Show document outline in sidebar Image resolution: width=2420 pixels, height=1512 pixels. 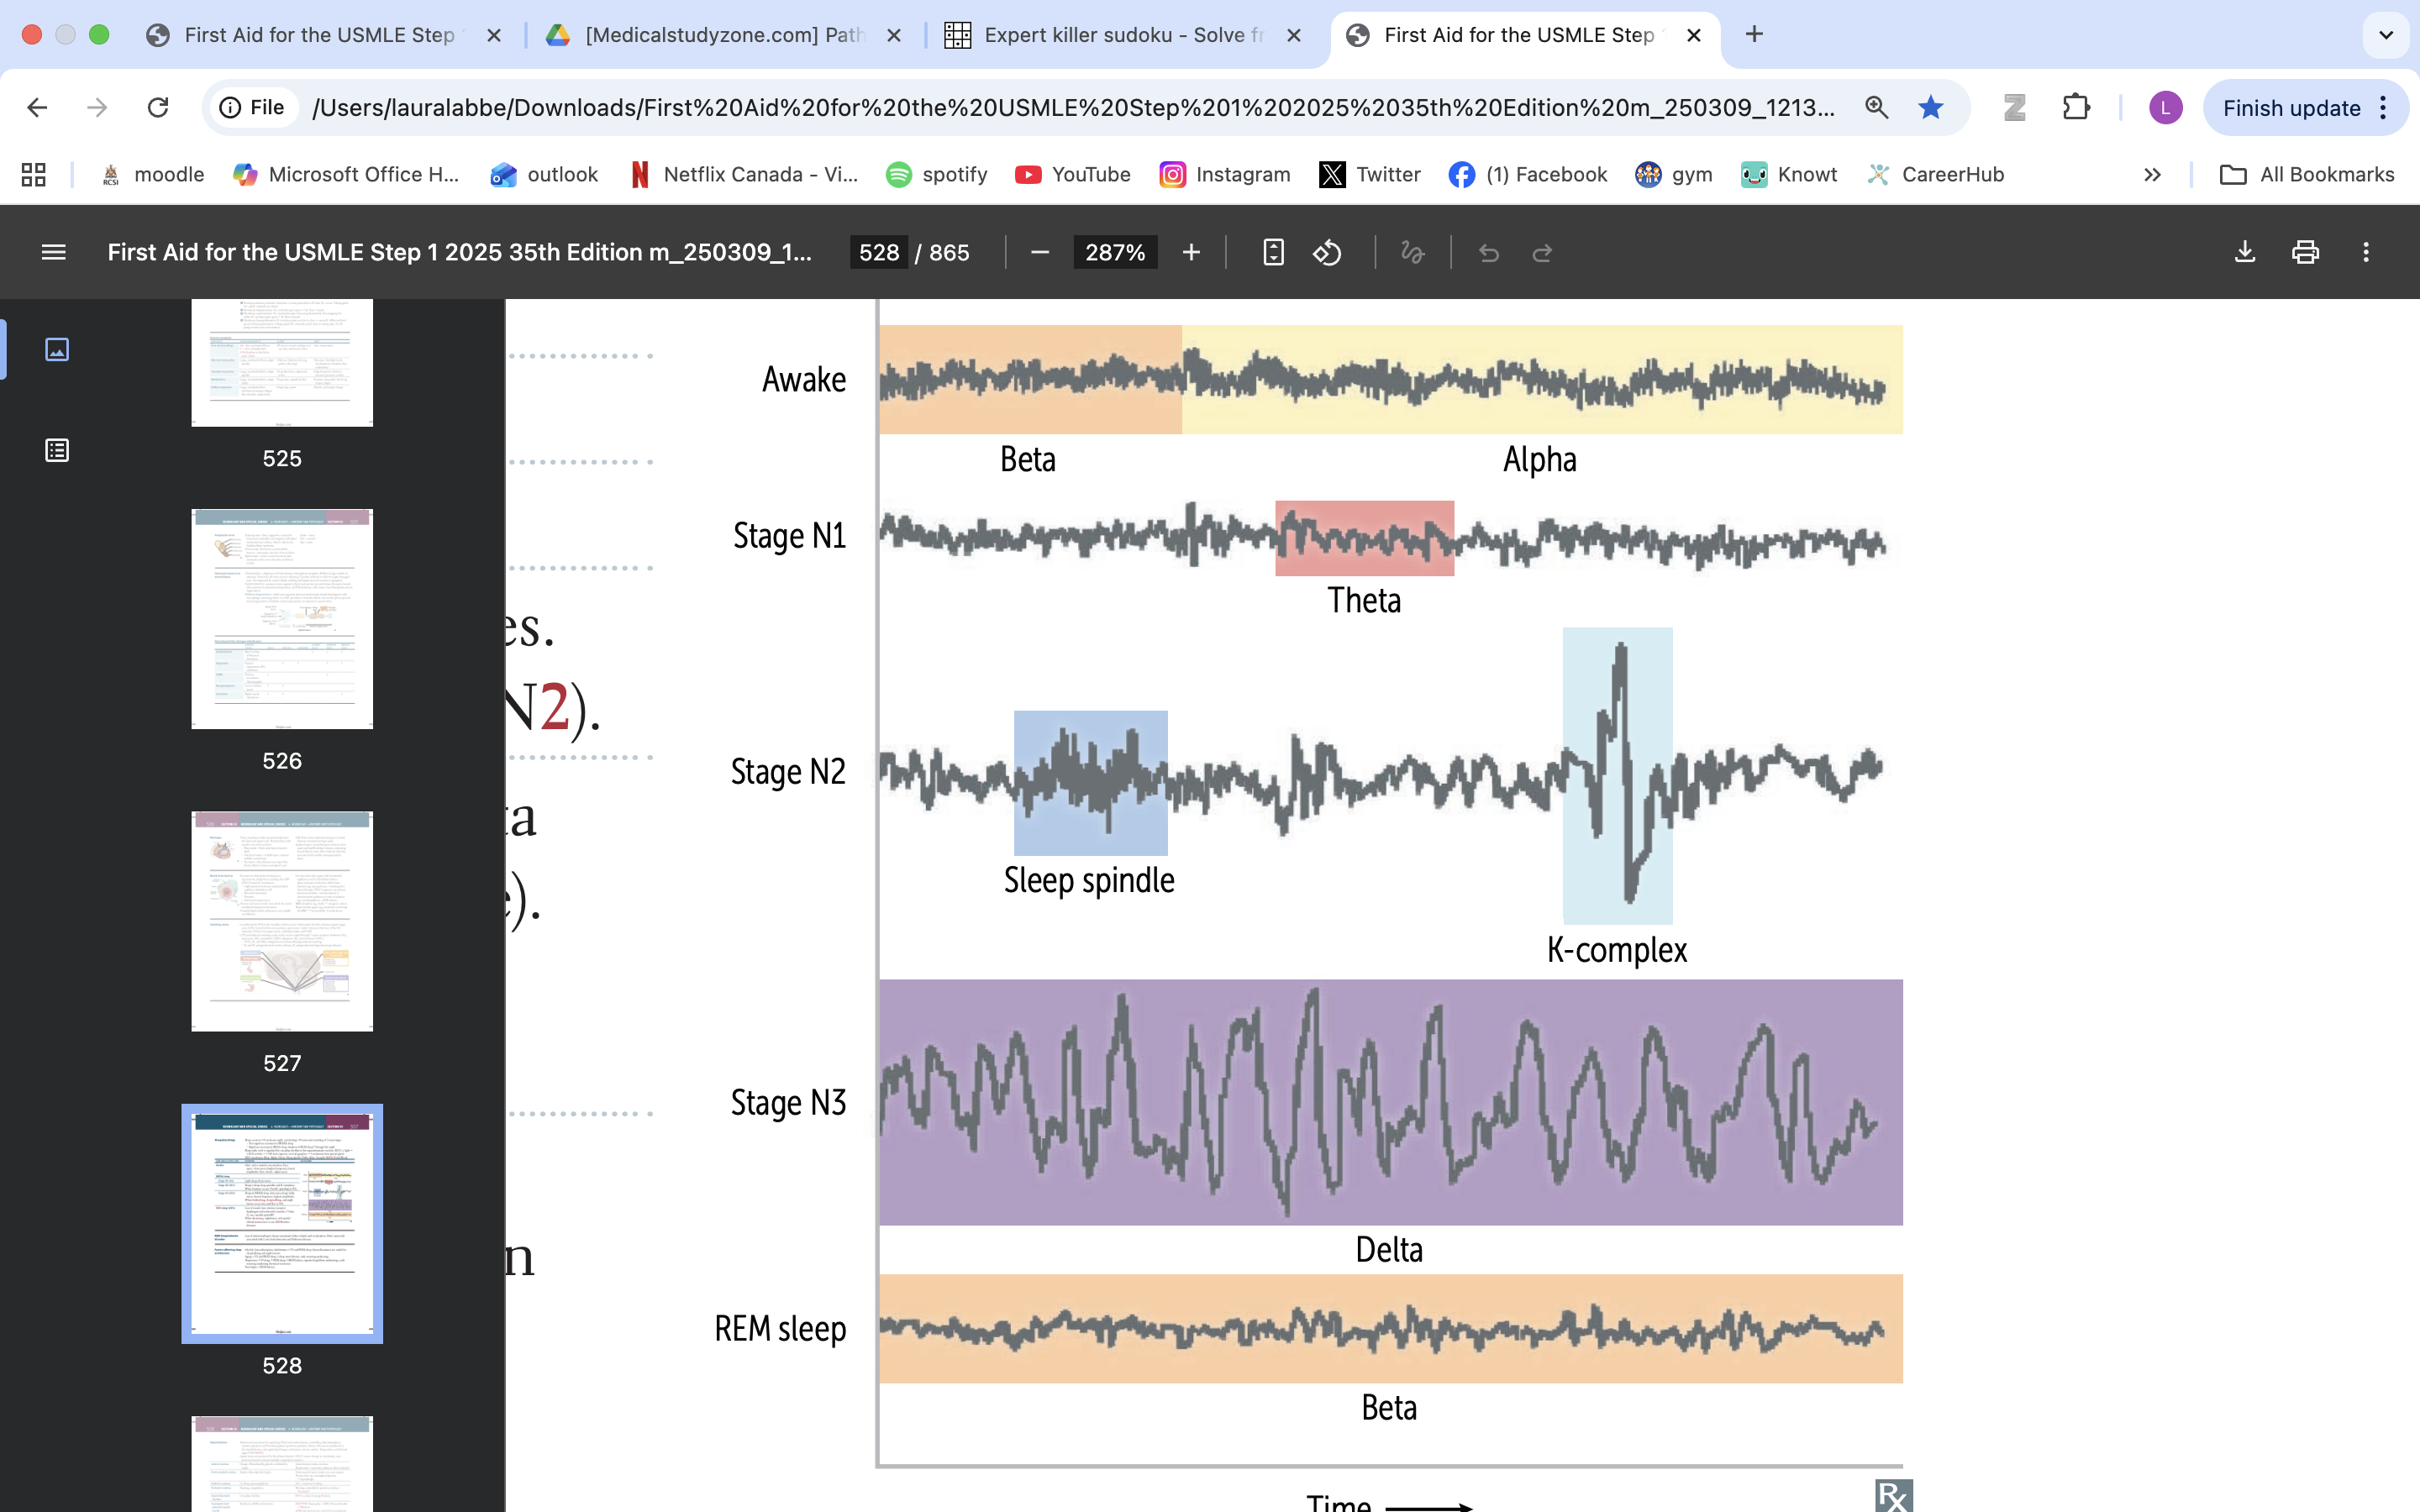point(57,450)
